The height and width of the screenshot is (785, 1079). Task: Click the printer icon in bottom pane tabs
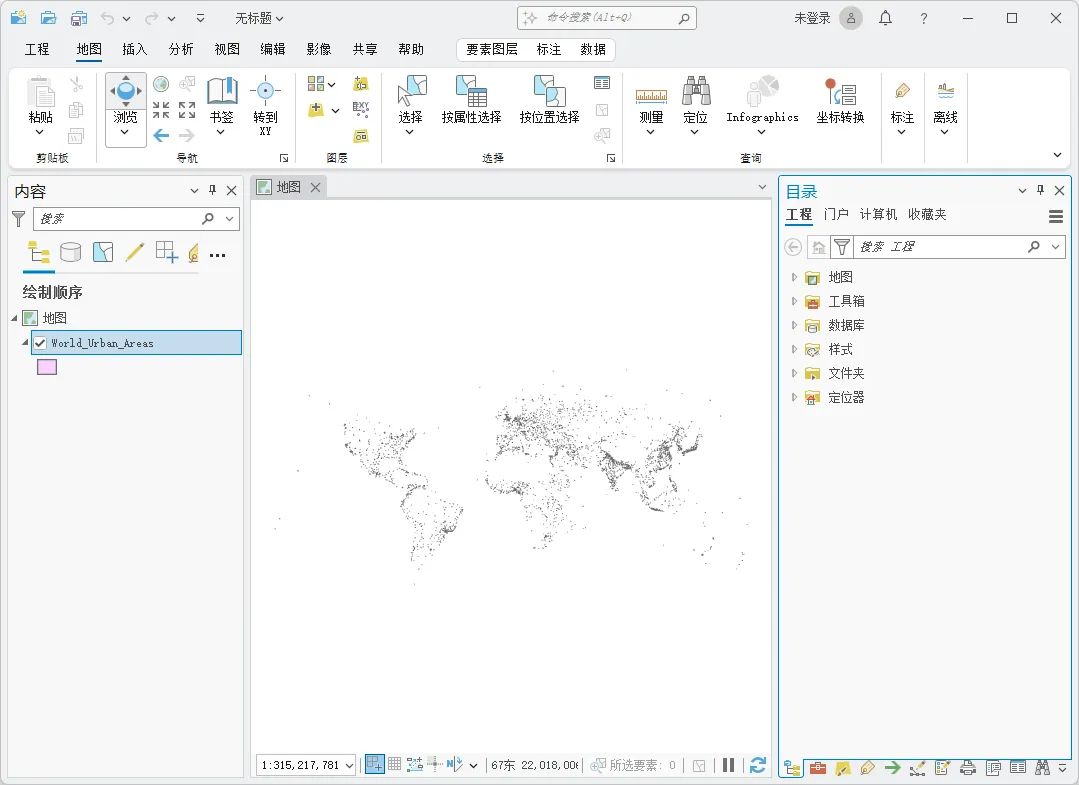pyautogui.click(x=968, y=767)
